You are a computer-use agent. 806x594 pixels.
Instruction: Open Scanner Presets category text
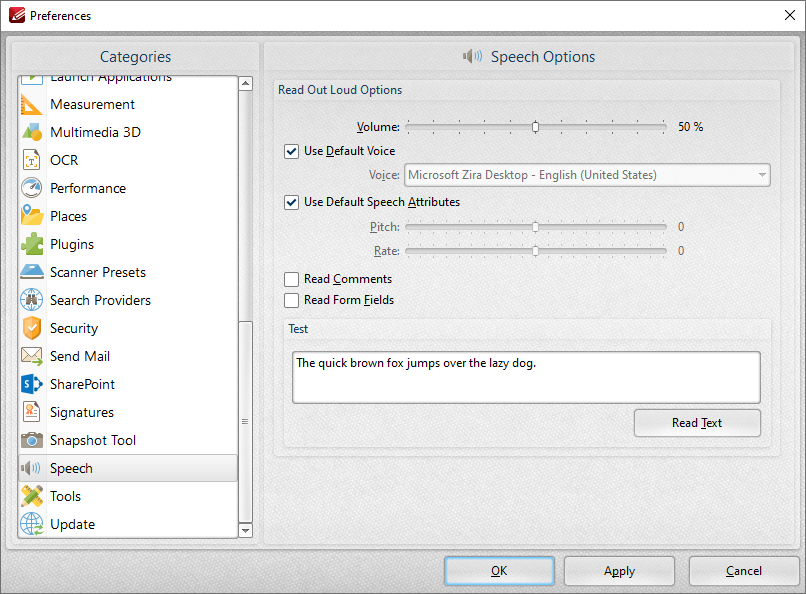pos(98,272)
